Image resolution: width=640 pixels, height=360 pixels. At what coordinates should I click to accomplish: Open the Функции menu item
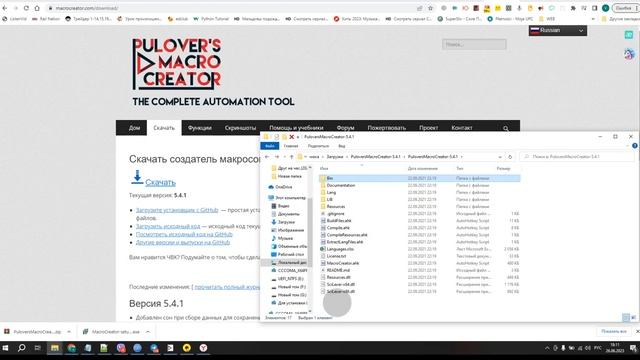200,128
